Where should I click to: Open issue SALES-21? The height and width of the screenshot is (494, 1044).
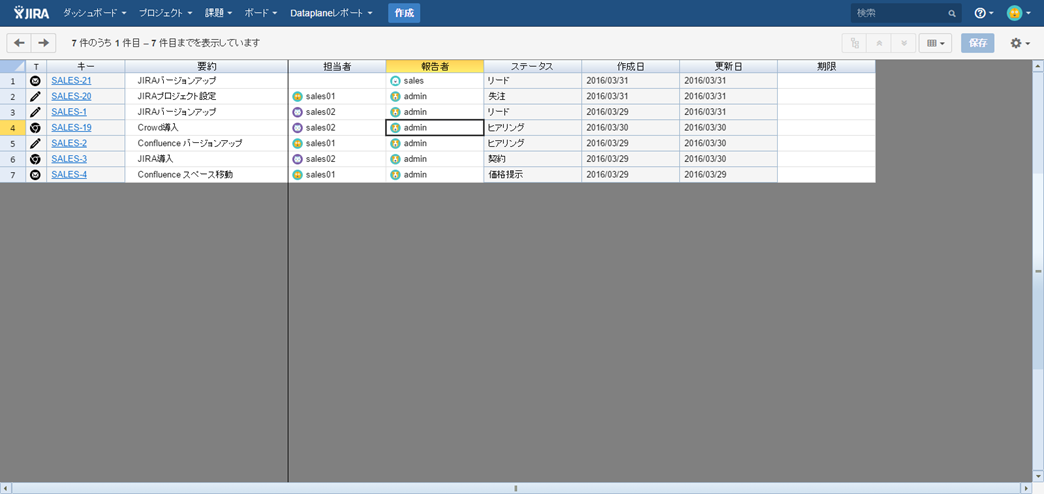tap(71, 81)
